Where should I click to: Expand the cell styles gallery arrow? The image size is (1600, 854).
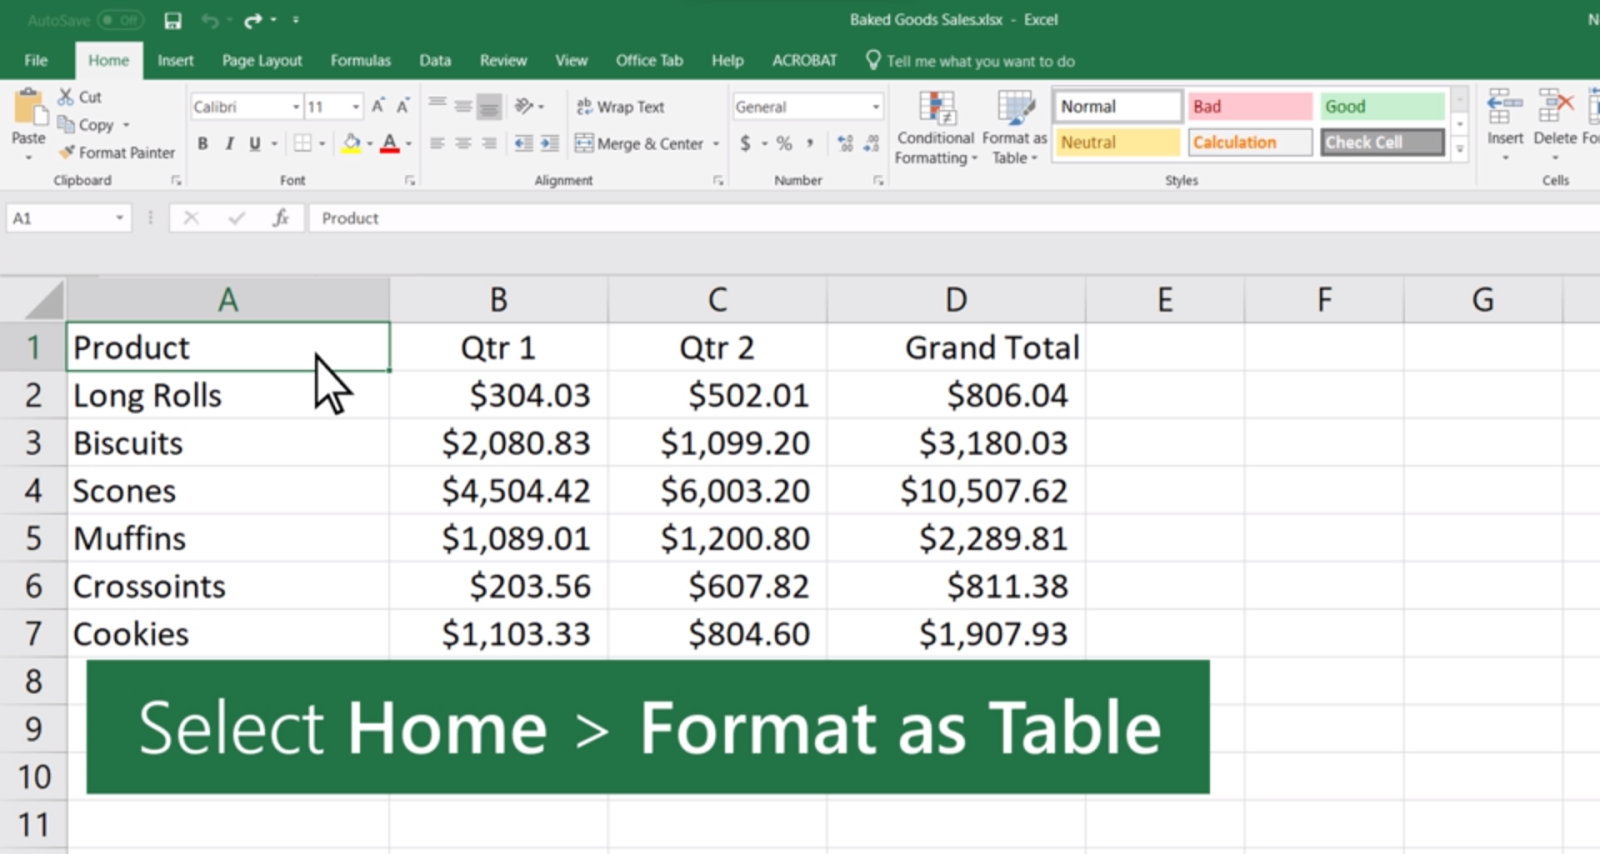(1460, 150)
